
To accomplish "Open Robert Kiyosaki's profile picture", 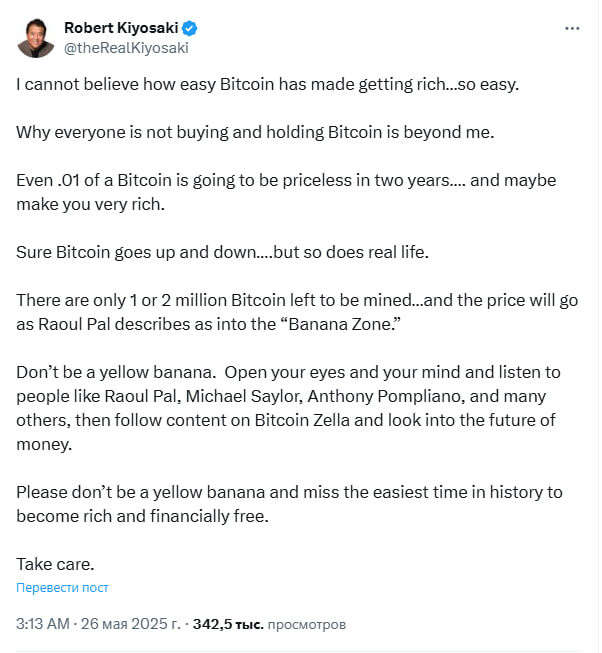I will [35, 37].
